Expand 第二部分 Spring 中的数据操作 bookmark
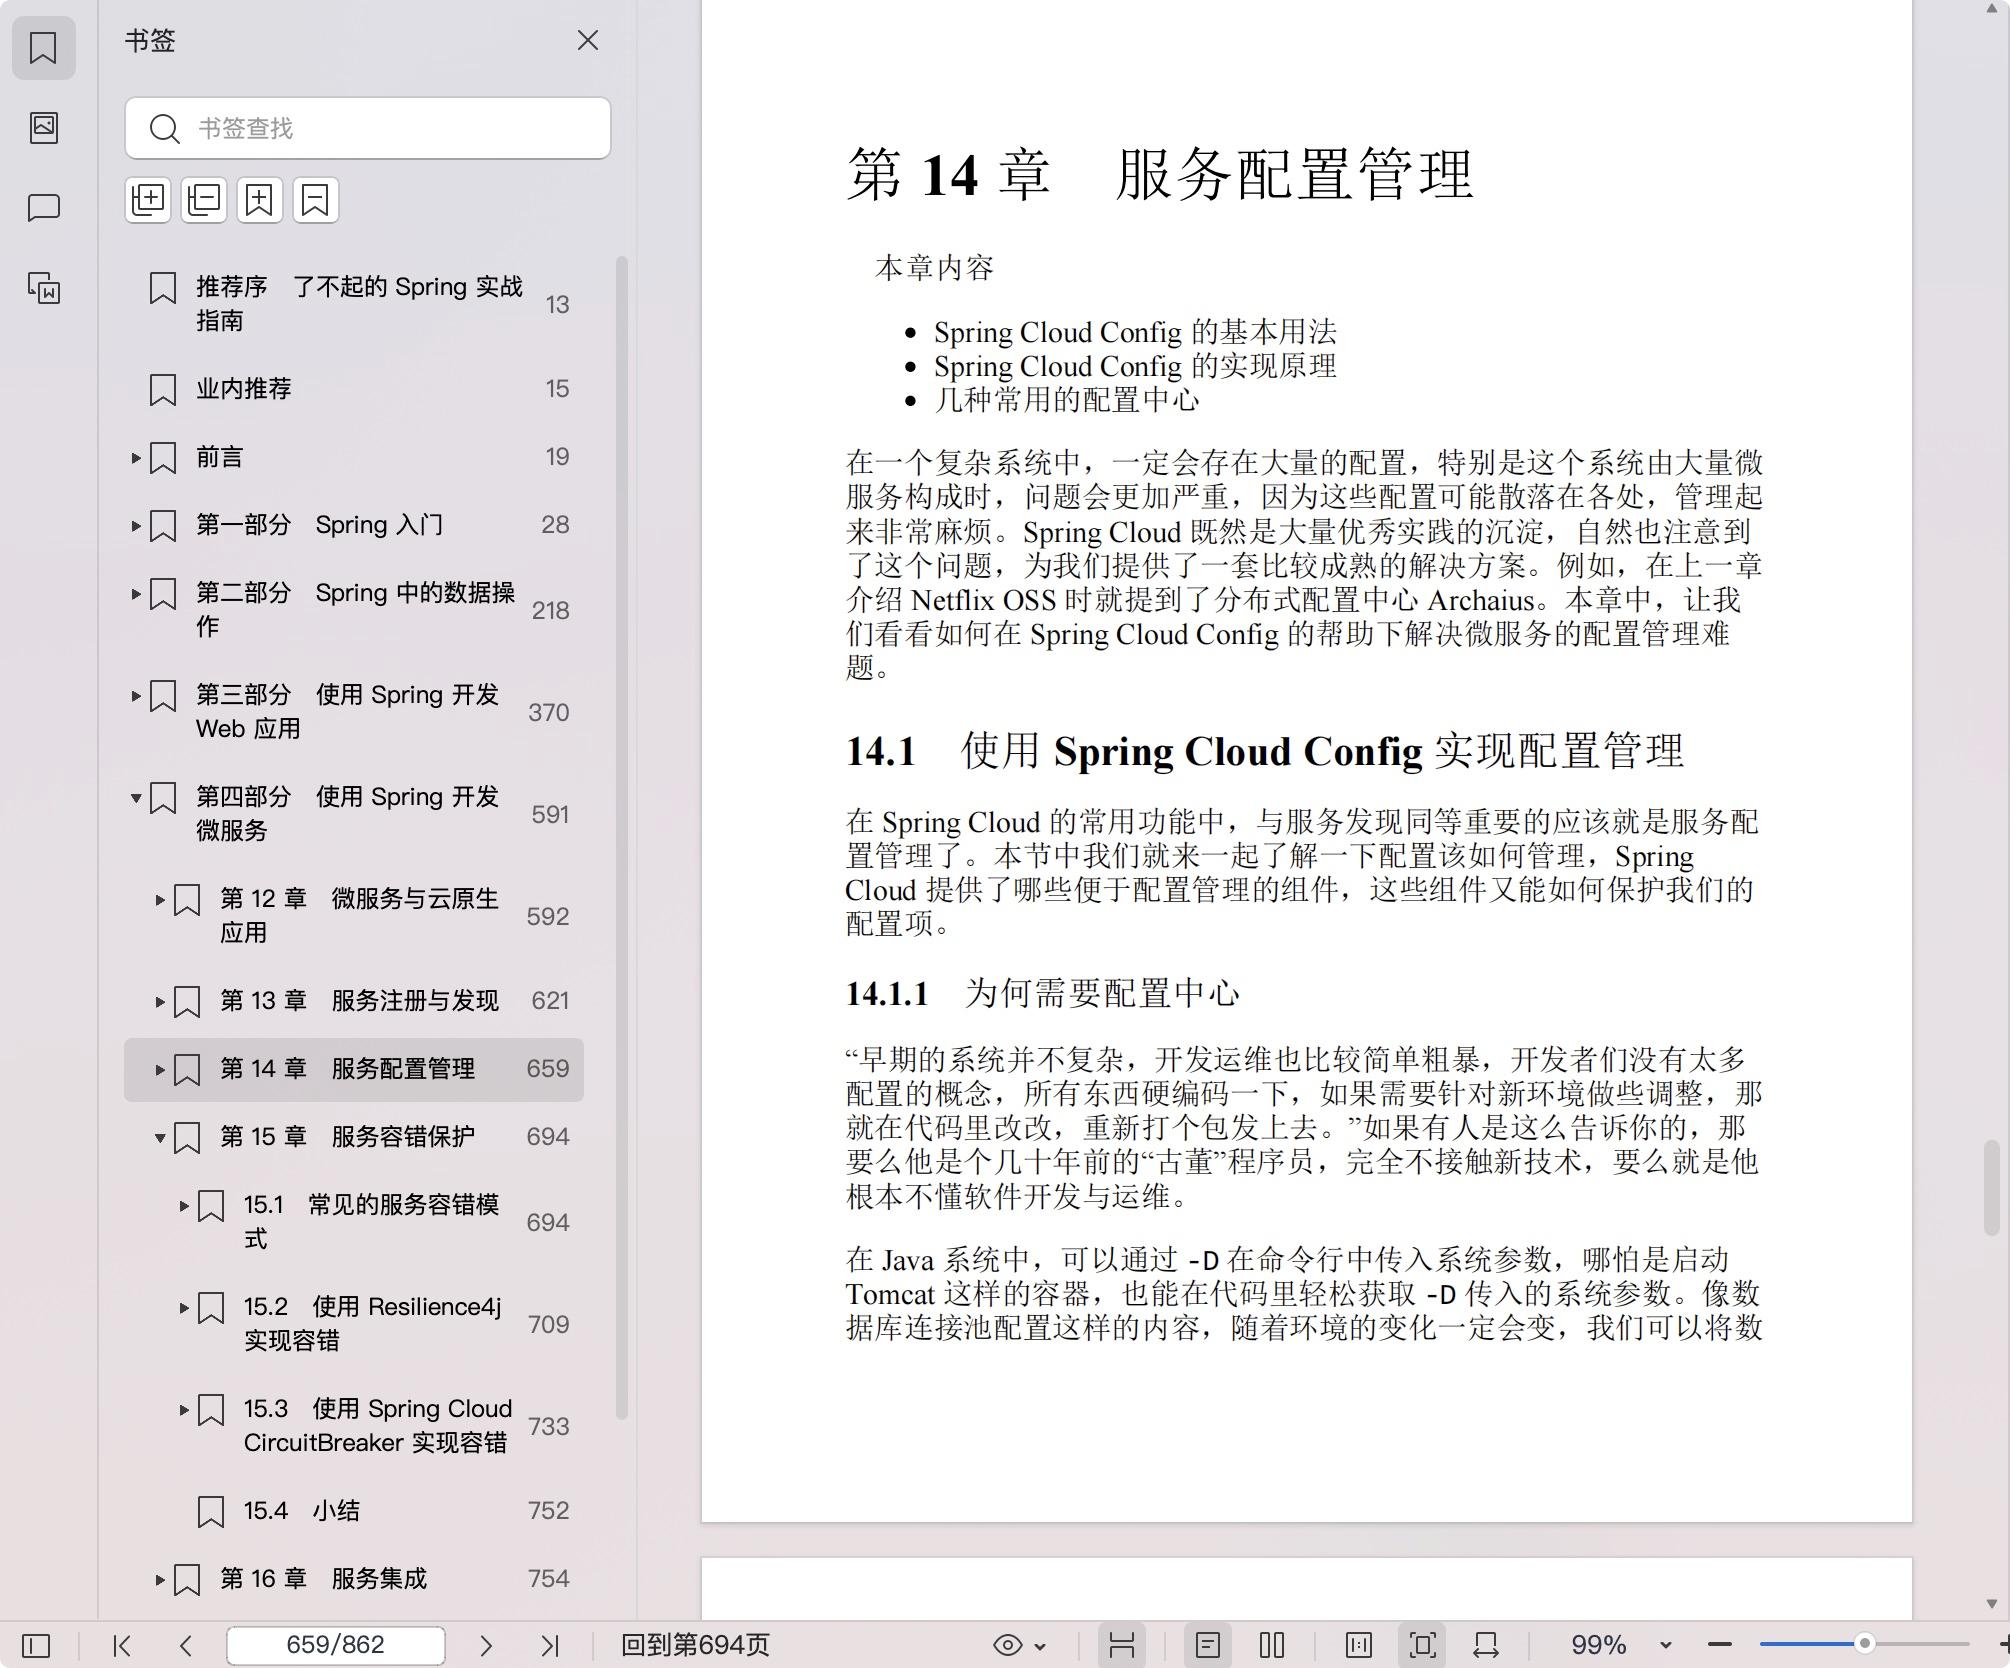The image size is (2010, 1668). click(x=136, y=594)
